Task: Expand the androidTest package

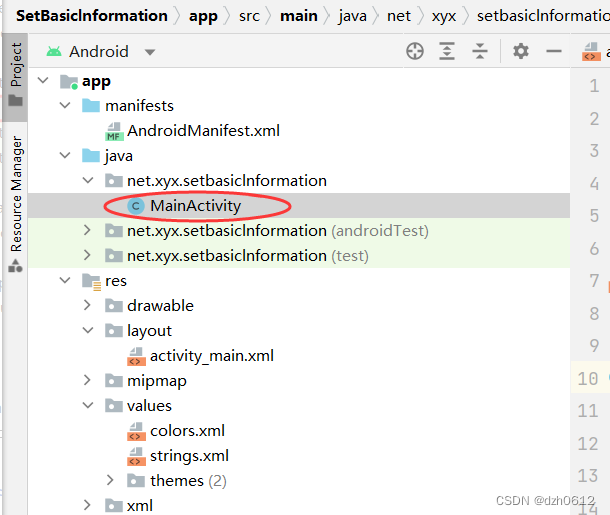Action: click(x=87, y=230)
